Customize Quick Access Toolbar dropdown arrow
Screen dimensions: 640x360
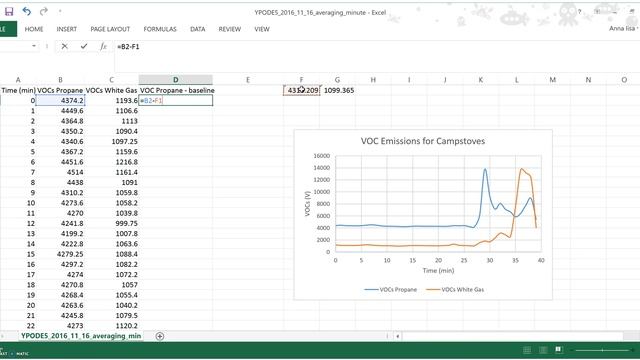[x=60, y=11]
